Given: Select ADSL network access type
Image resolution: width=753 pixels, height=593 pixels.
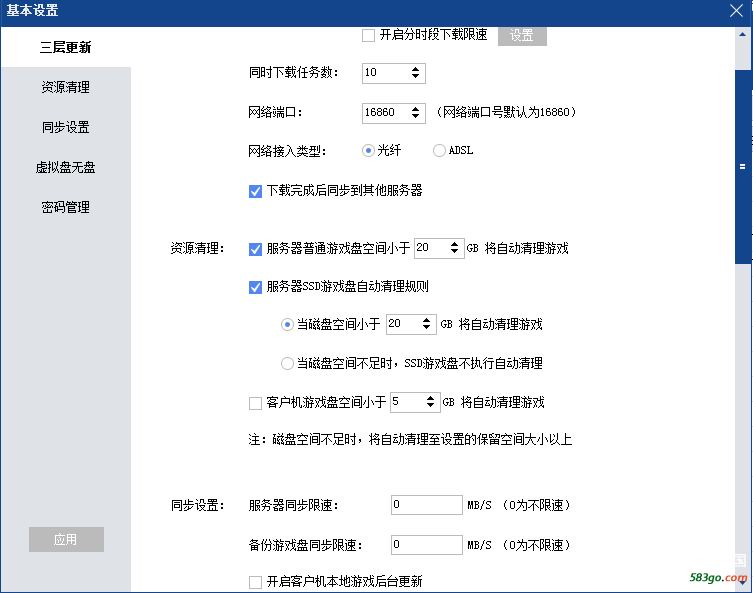Looking at the screenshot, I should tap(439, 151).
